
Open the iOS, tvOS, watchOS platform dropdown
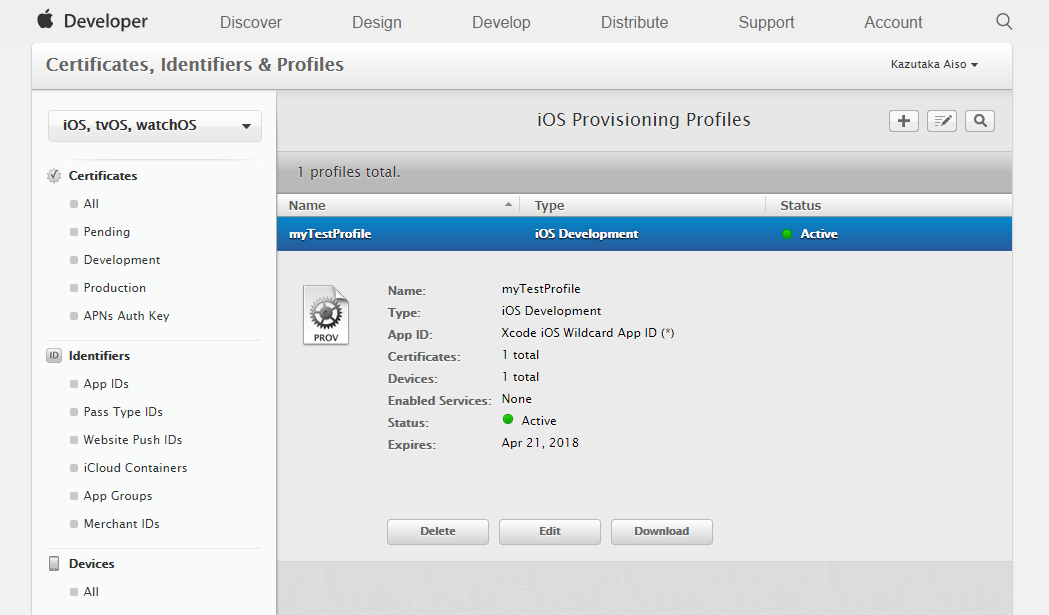(x=155, y=126)
